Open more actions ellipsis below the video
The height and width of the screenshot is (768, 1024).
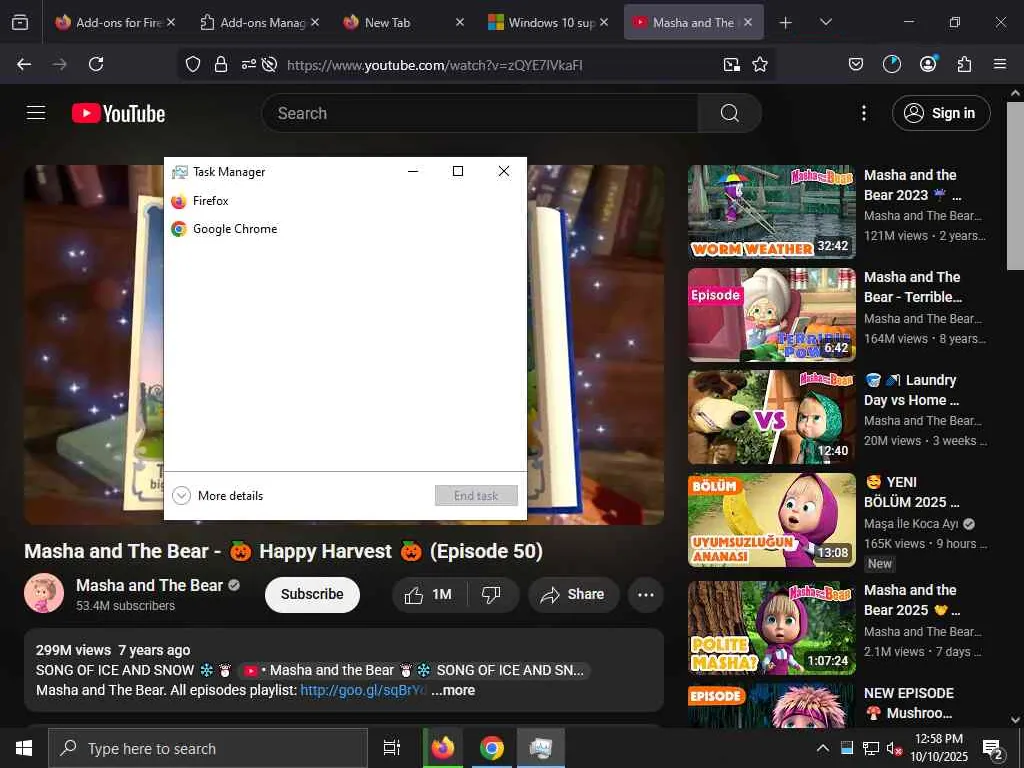coord(645,594)
